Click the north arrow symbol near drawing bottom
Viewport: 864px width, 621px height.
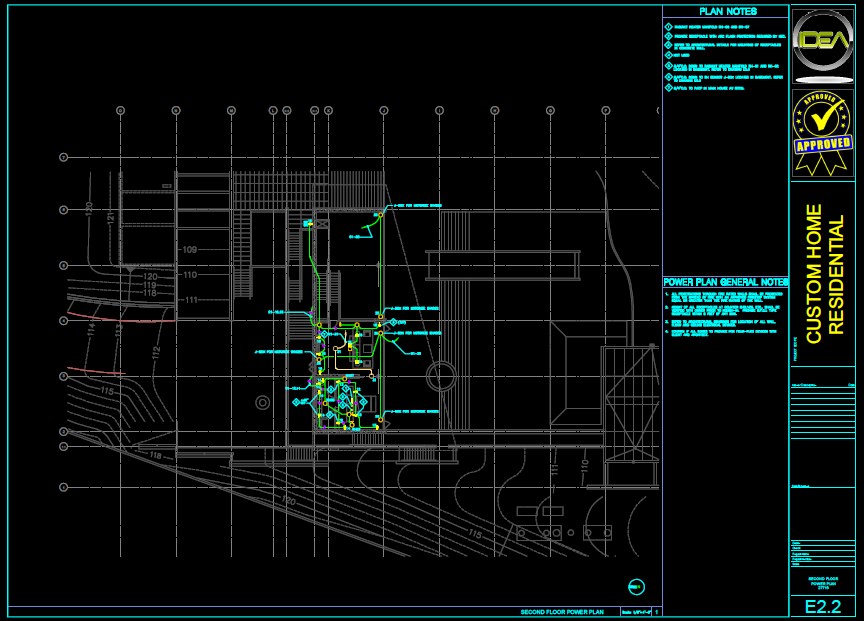pos(636,587)
